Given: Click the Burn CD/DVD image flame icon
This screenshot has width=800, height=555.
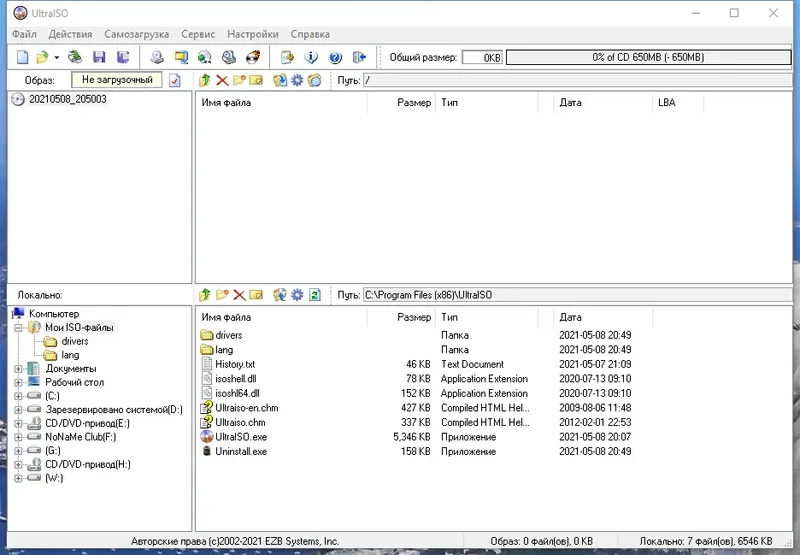Looking at the screenshot, I should click(253, 57).
